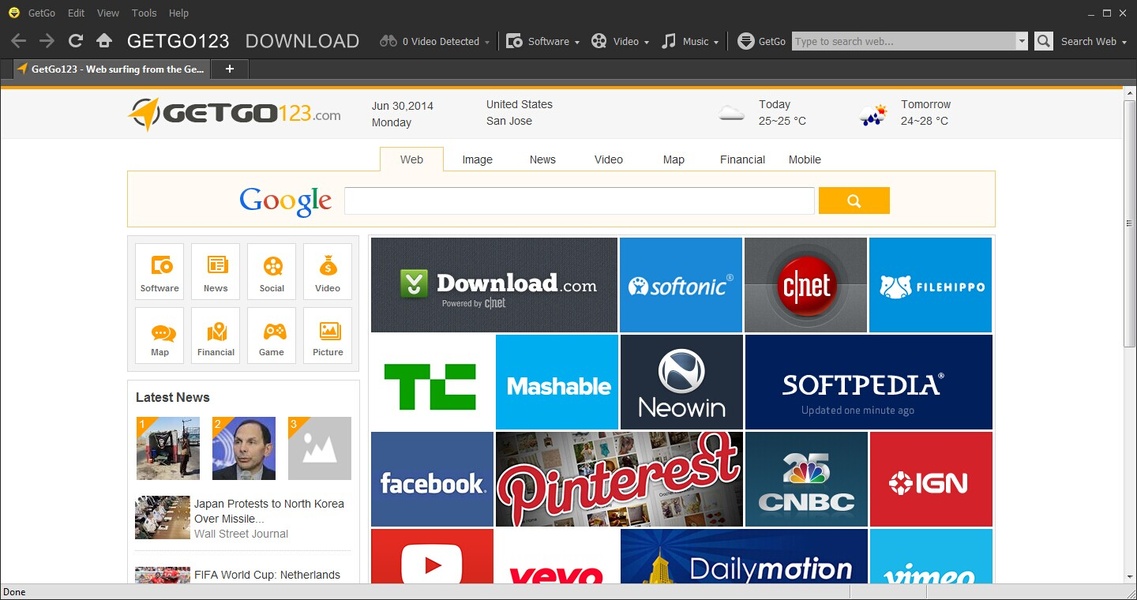The height and width of the screenshot is (600, 1137).
Task: Go forward with the forward arrow
Action: pyautogui.click(x=47, y=41)
